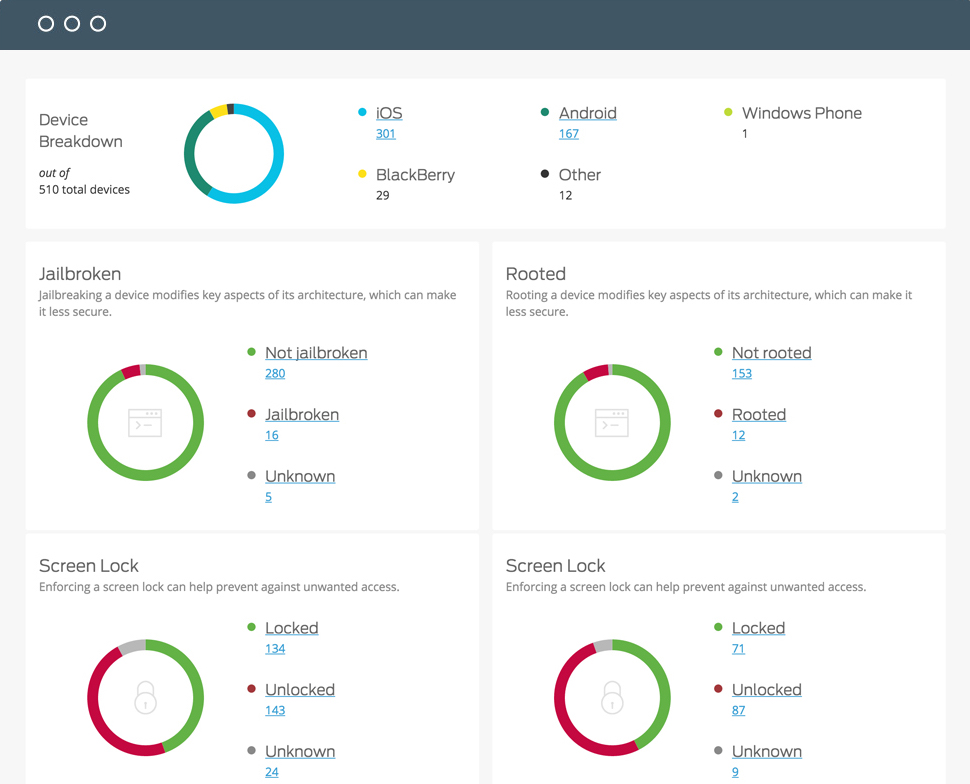Viewport: 970px width, 784px height.
Task: Open the iOS count 301 link
Action: click(385, 134)
